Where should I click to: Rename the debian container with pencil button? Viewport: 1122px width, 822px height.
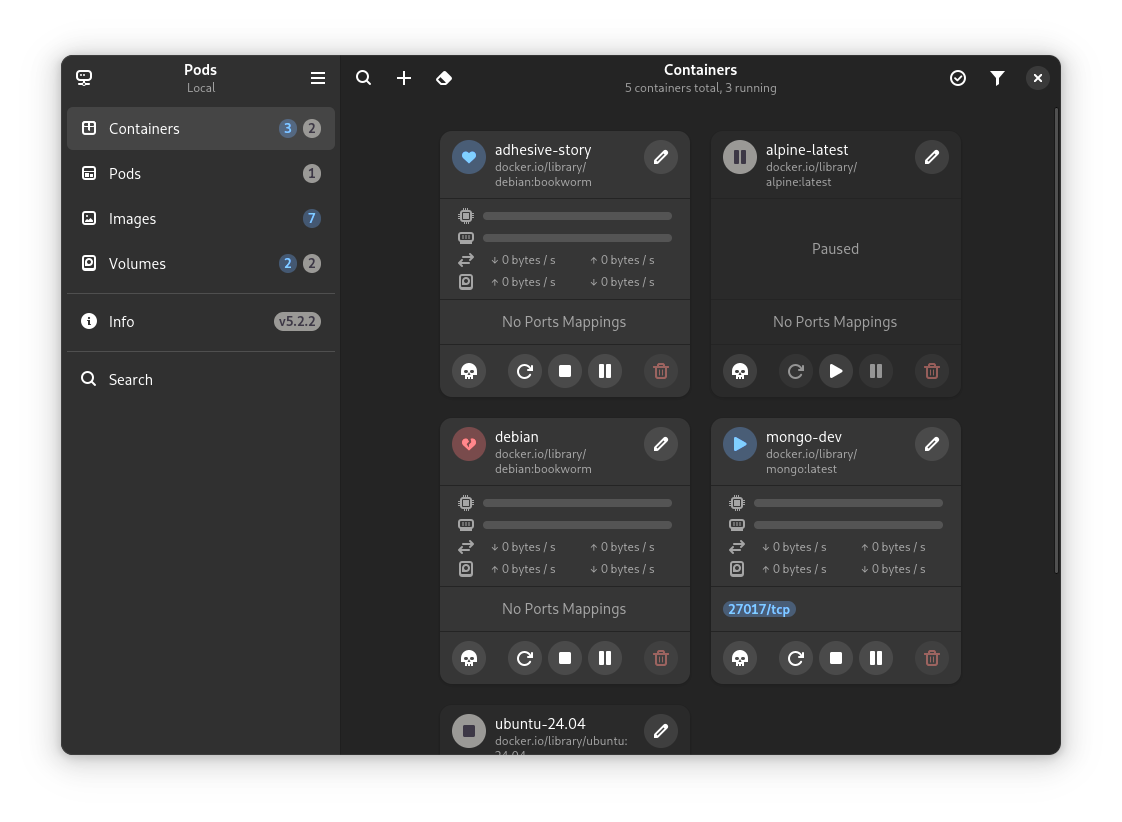660,444
